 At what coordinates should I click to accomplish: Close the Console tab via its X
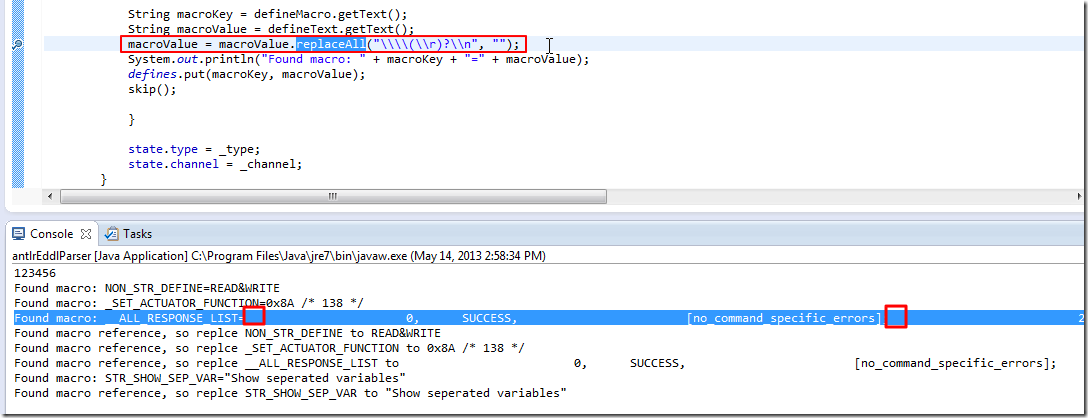pos(87,234)
